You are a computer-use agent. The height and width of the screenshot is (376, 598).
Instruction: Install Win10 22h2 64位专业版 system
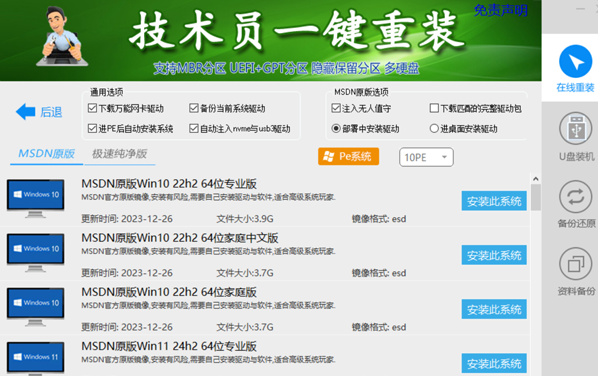(494, 201)
